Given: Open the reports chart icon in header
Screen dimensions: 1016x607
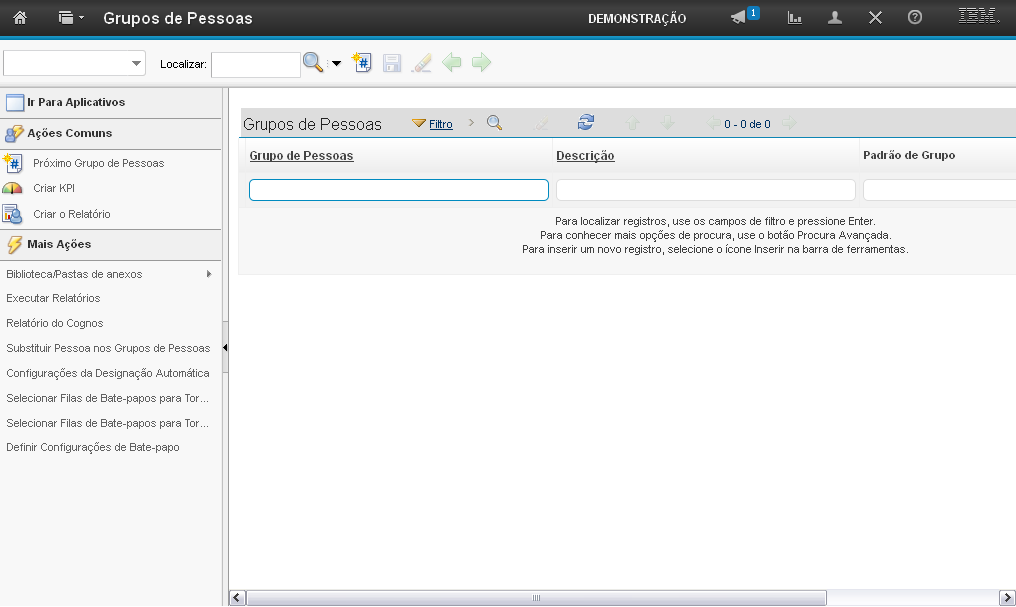Looking at the screenshot, I should 795,18.
